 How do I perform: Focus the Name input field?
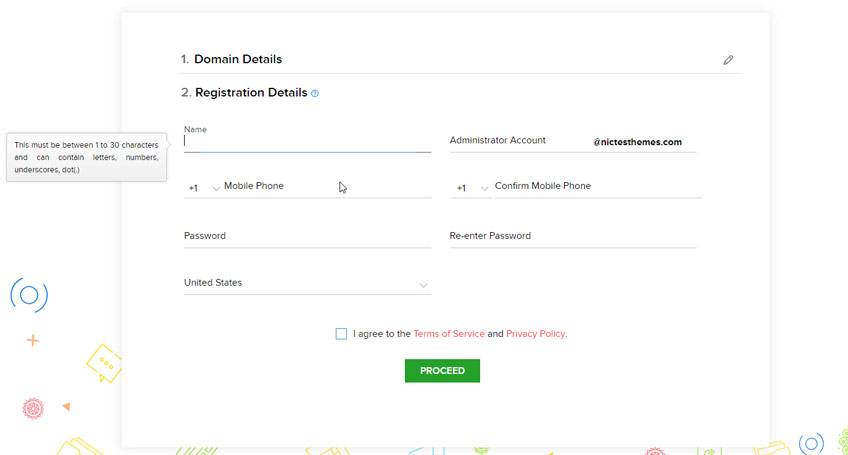pos(307,141)
